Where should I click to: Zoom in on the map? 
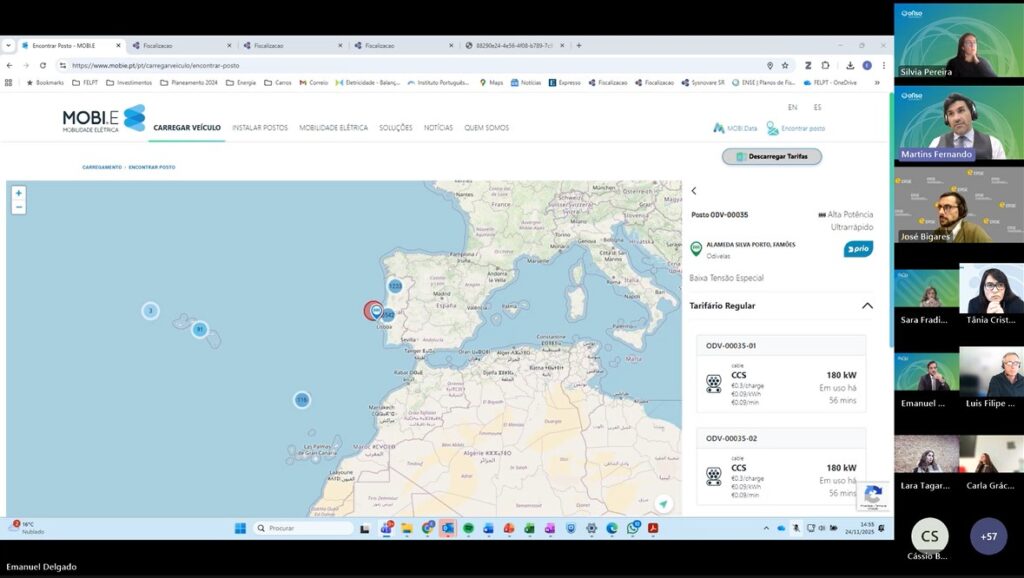tap(18, 193)
